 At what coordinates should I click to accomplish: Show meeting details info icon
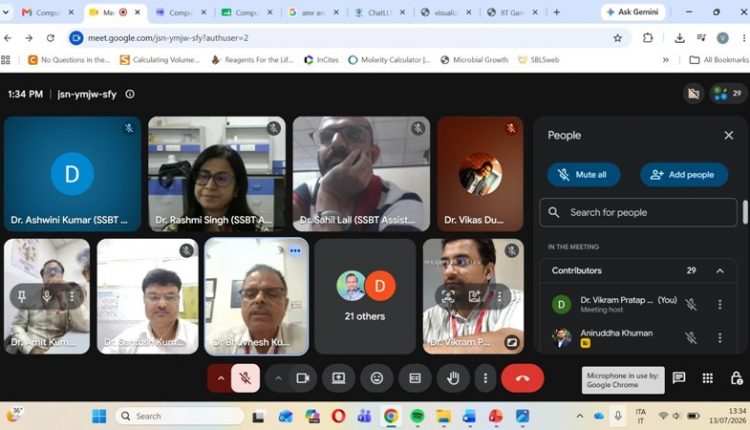pos(130,94)
